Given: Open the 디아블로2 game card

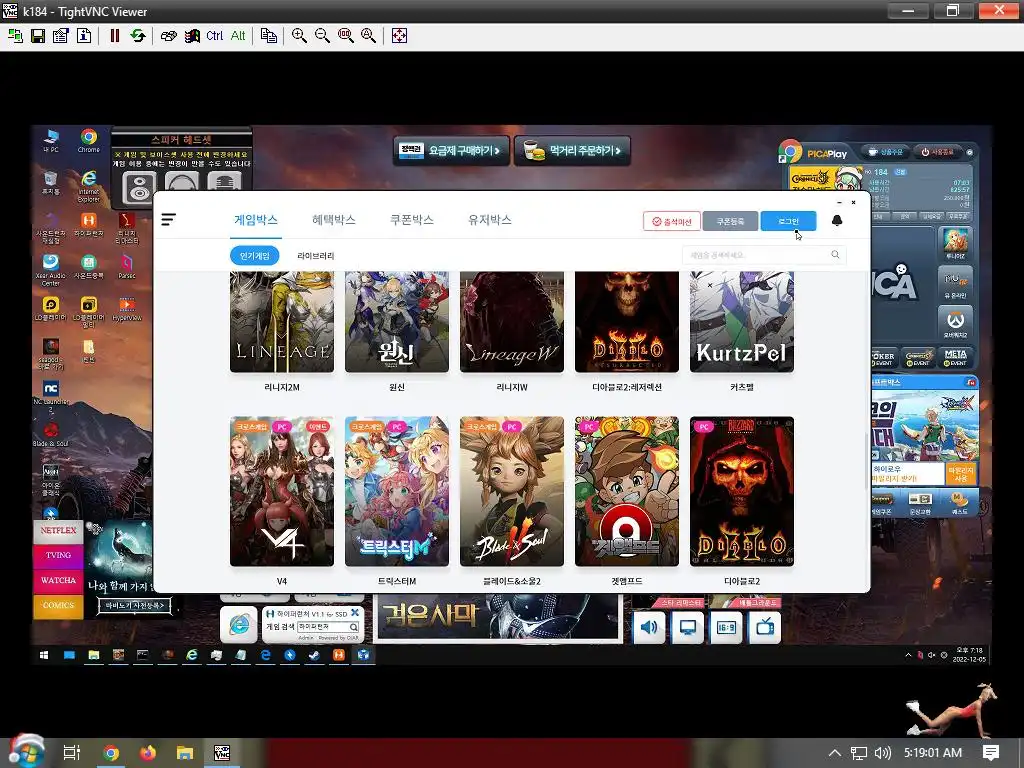Looking at the screenshot, I should 742,491.
